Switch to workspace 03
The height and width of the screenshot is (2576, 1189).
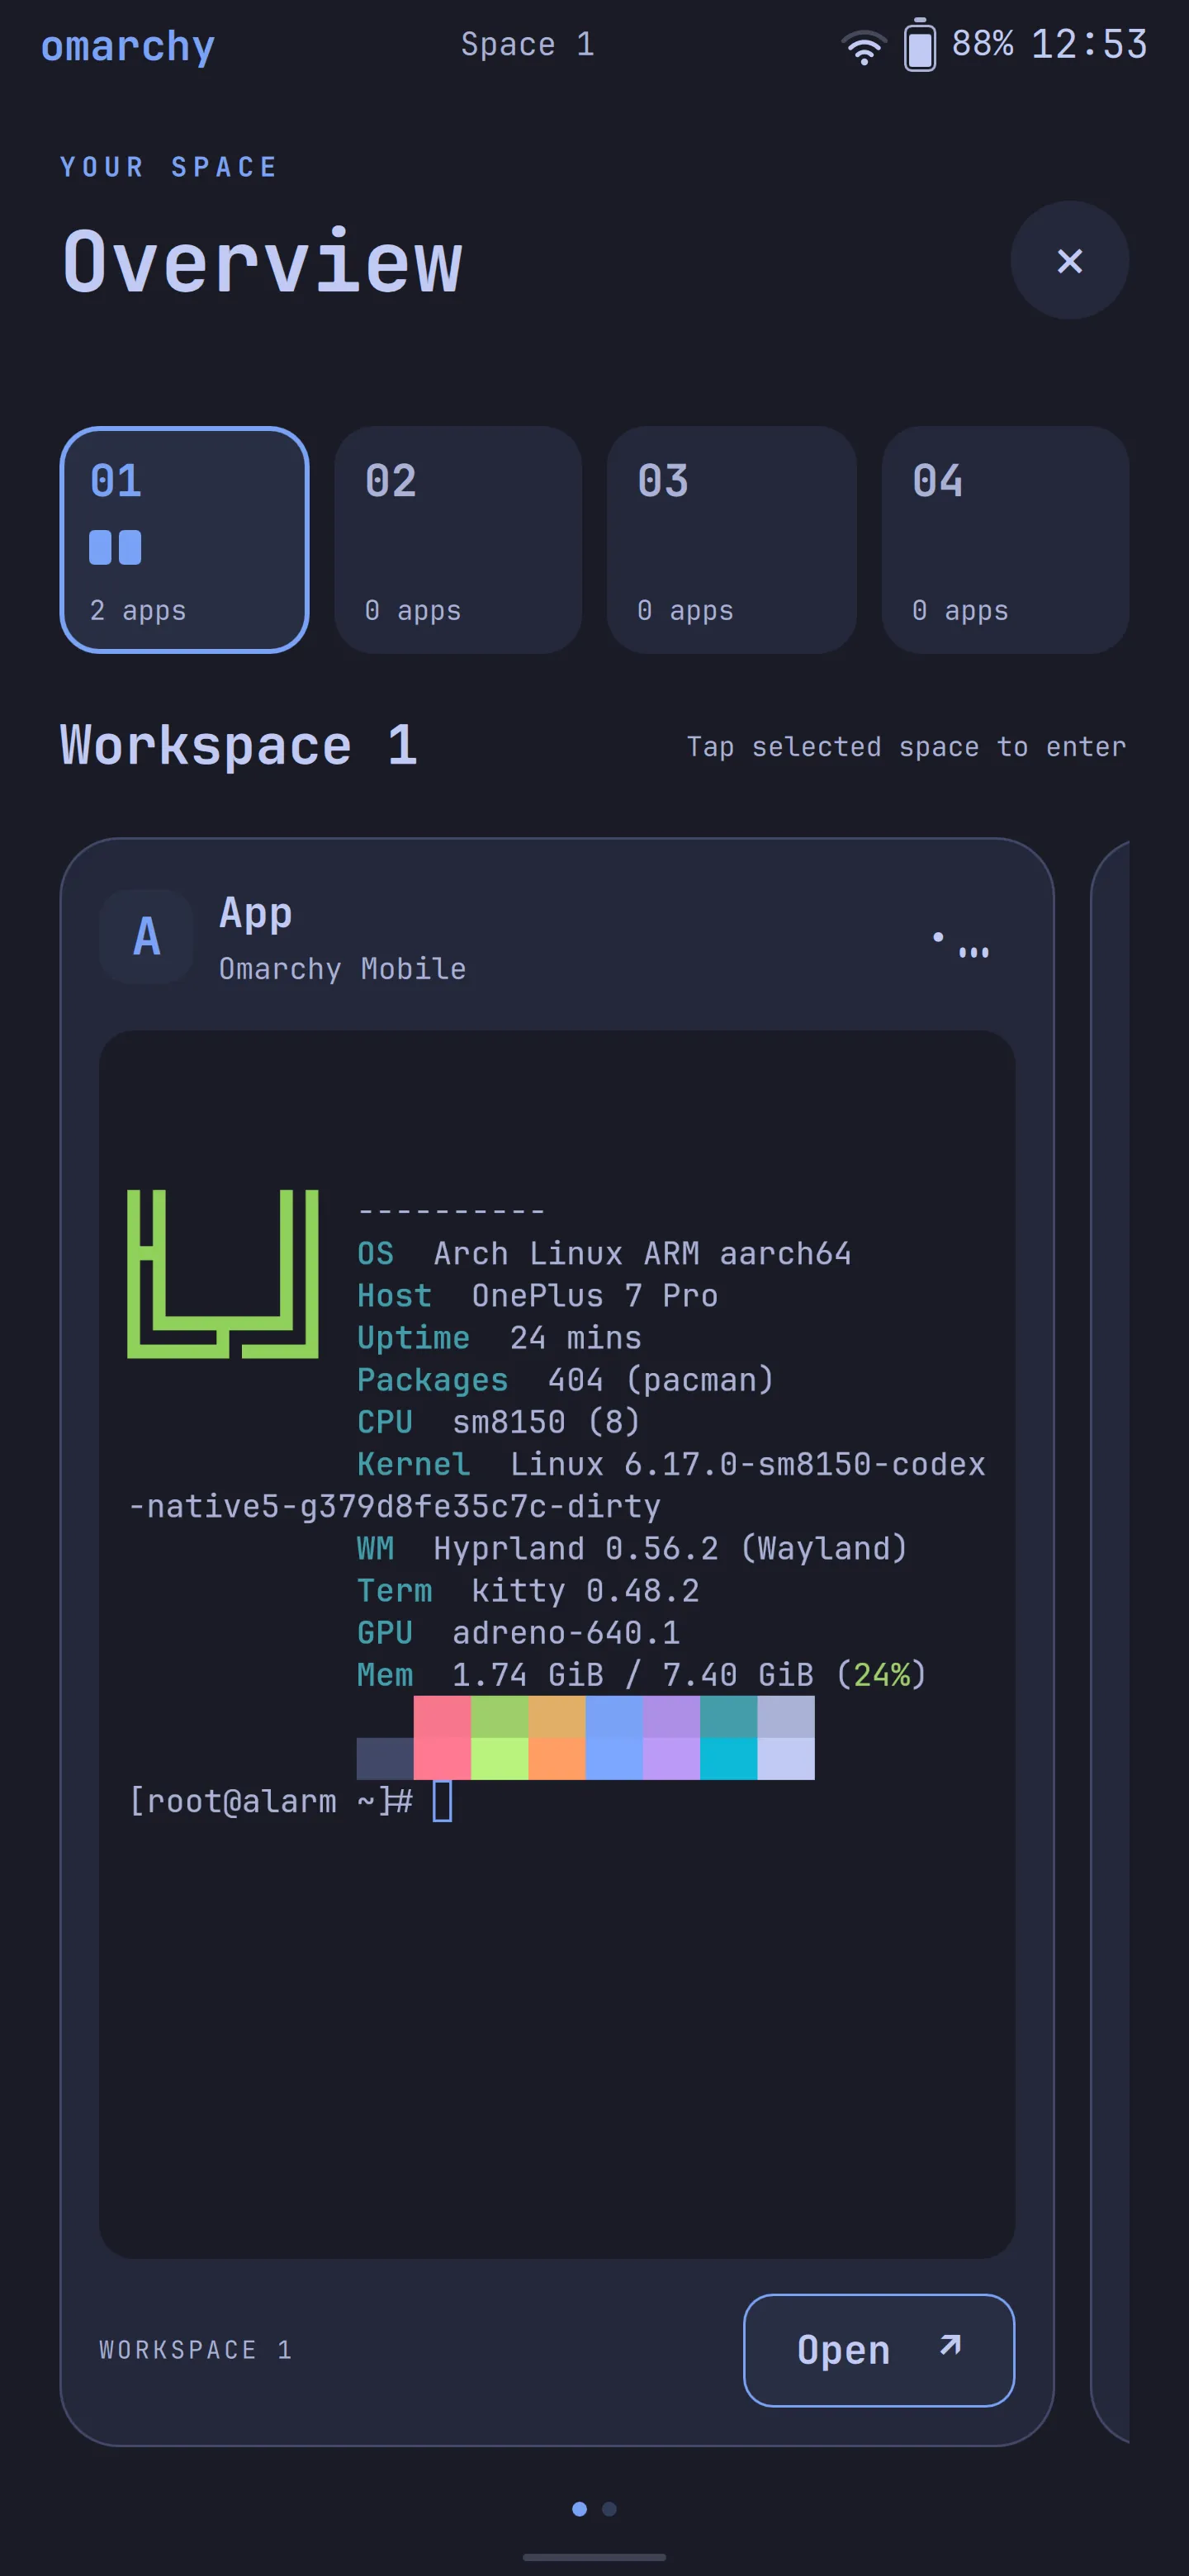coord(731,540)
